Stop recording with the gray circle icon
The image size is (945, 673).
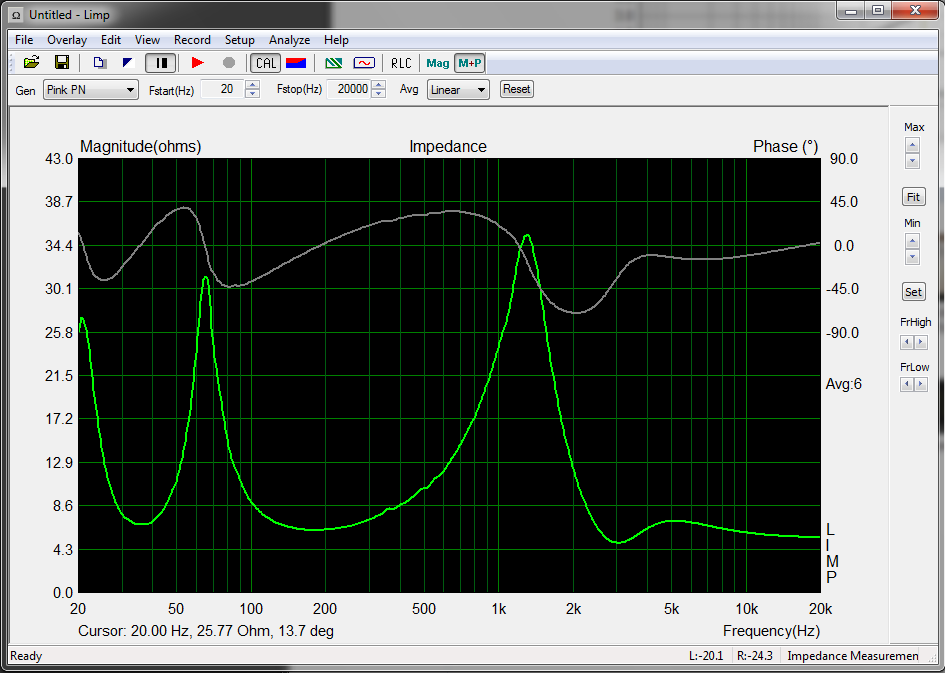click(229, 63)
